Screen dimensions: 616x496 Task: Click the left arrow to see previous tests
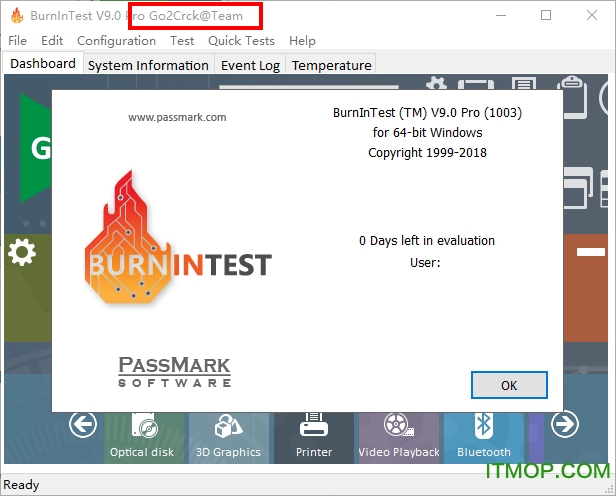tap(82, 424)
